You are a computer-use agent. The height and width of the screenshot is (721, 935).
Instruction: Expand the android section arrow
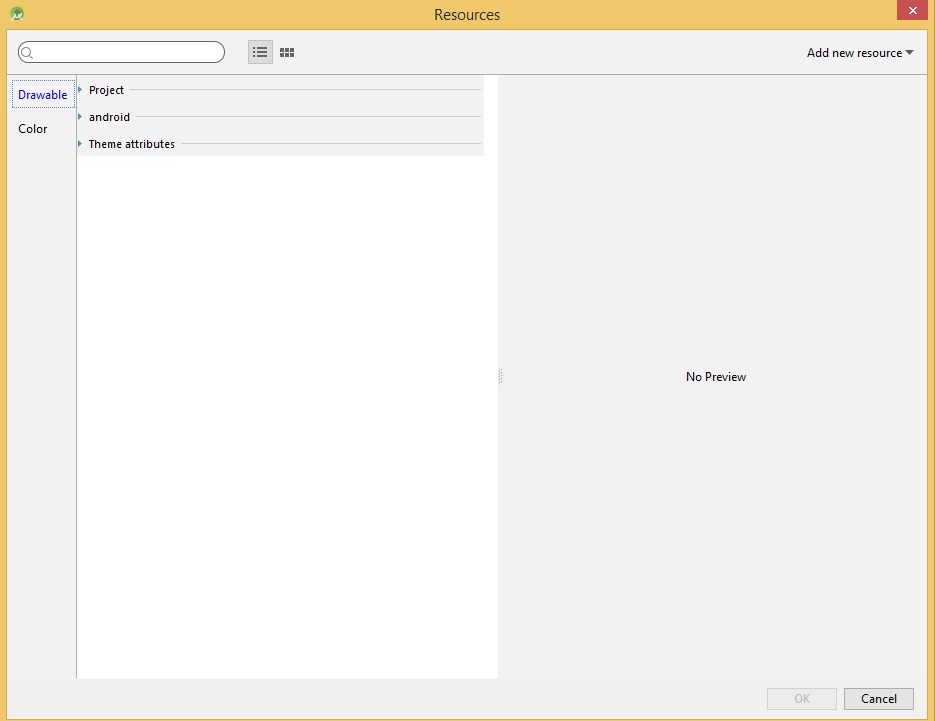80,117
